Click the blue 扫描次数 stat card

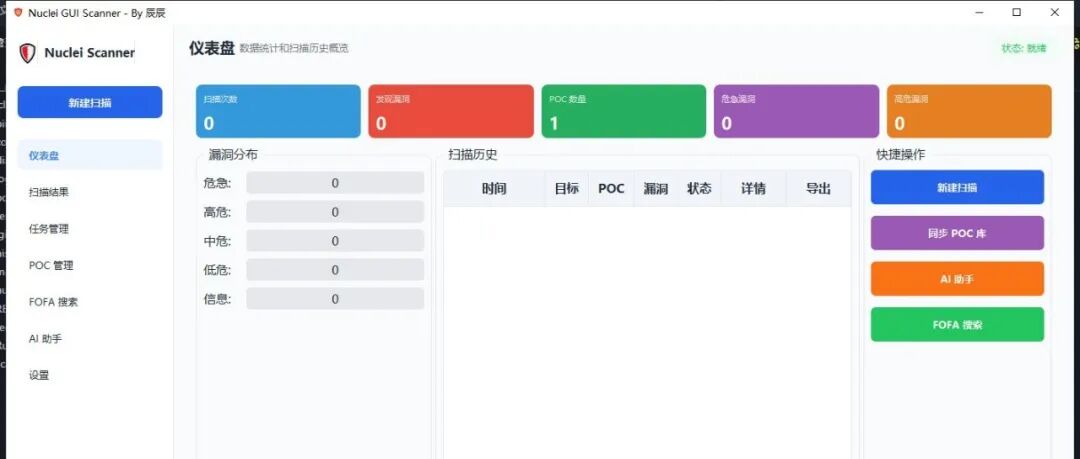pos(278,112)
